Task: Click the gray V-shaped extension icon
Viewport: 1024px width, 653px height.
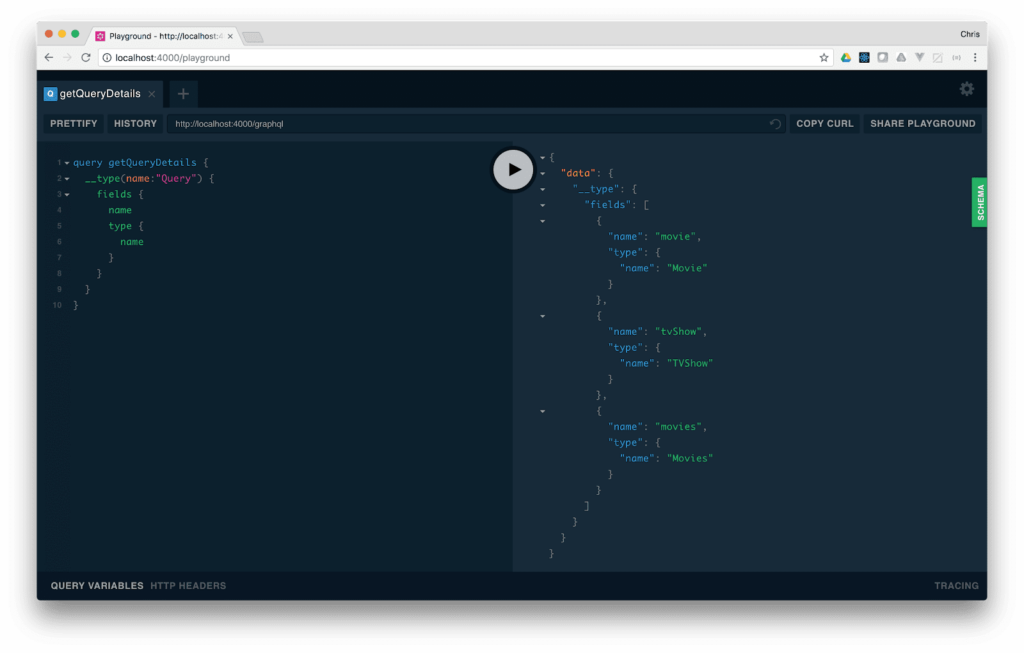Action: pyautogui.click(x=919, y=57)
